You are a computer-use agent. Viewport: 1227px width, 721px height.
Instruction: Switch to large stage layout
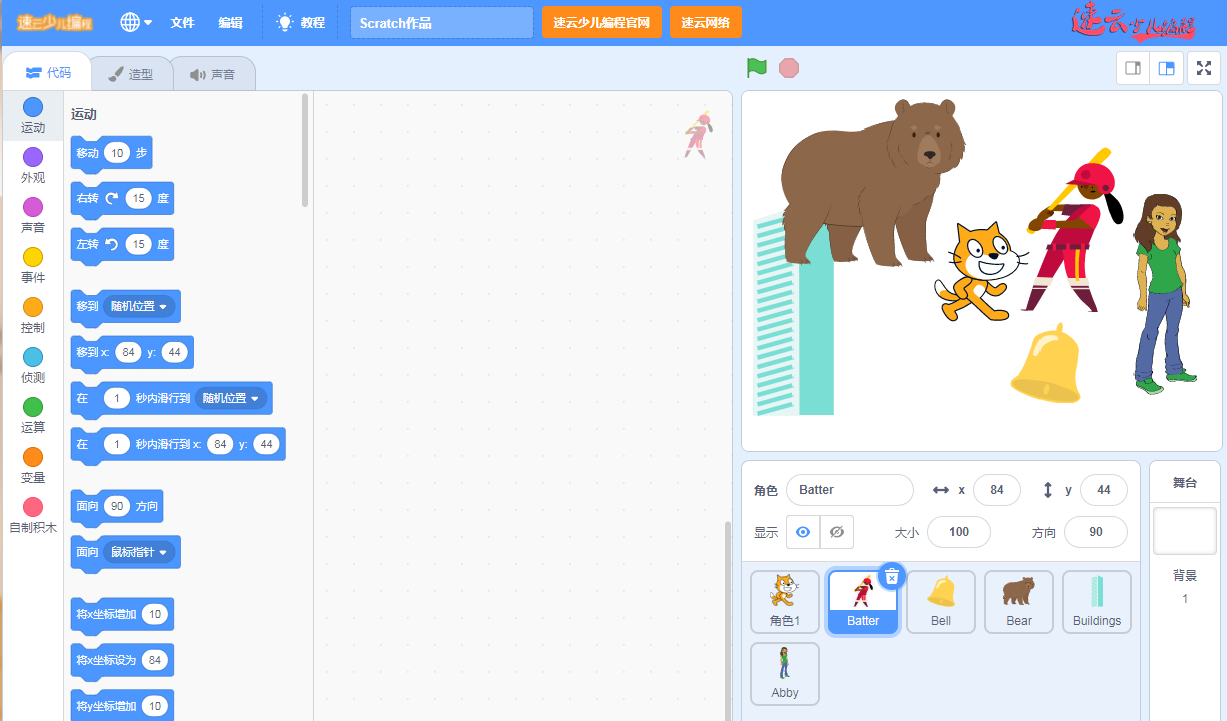coord(1166,68)
